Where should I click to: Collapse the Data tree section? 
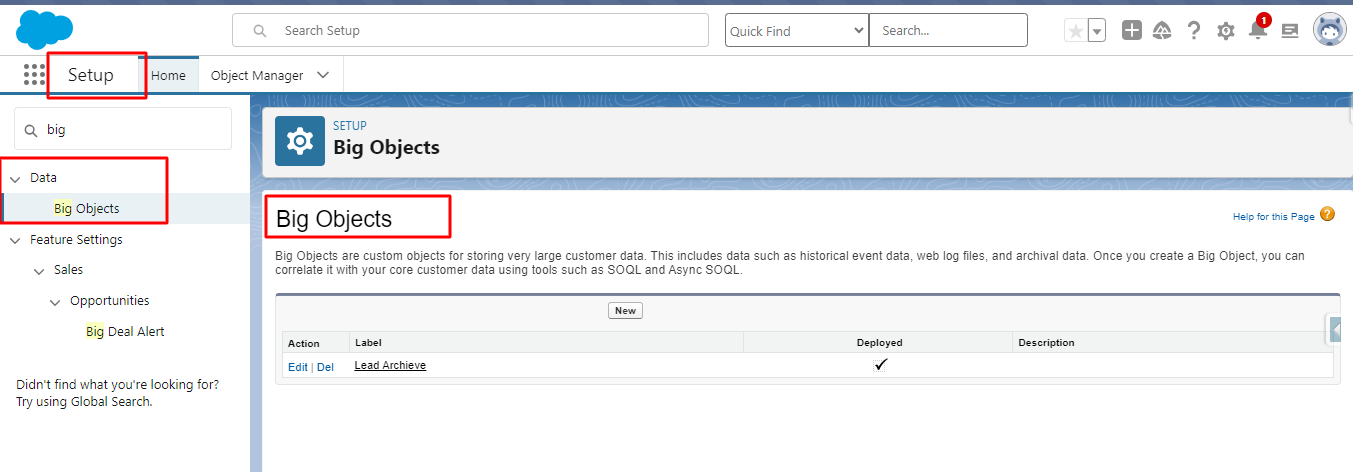click(x=15, y=178)
